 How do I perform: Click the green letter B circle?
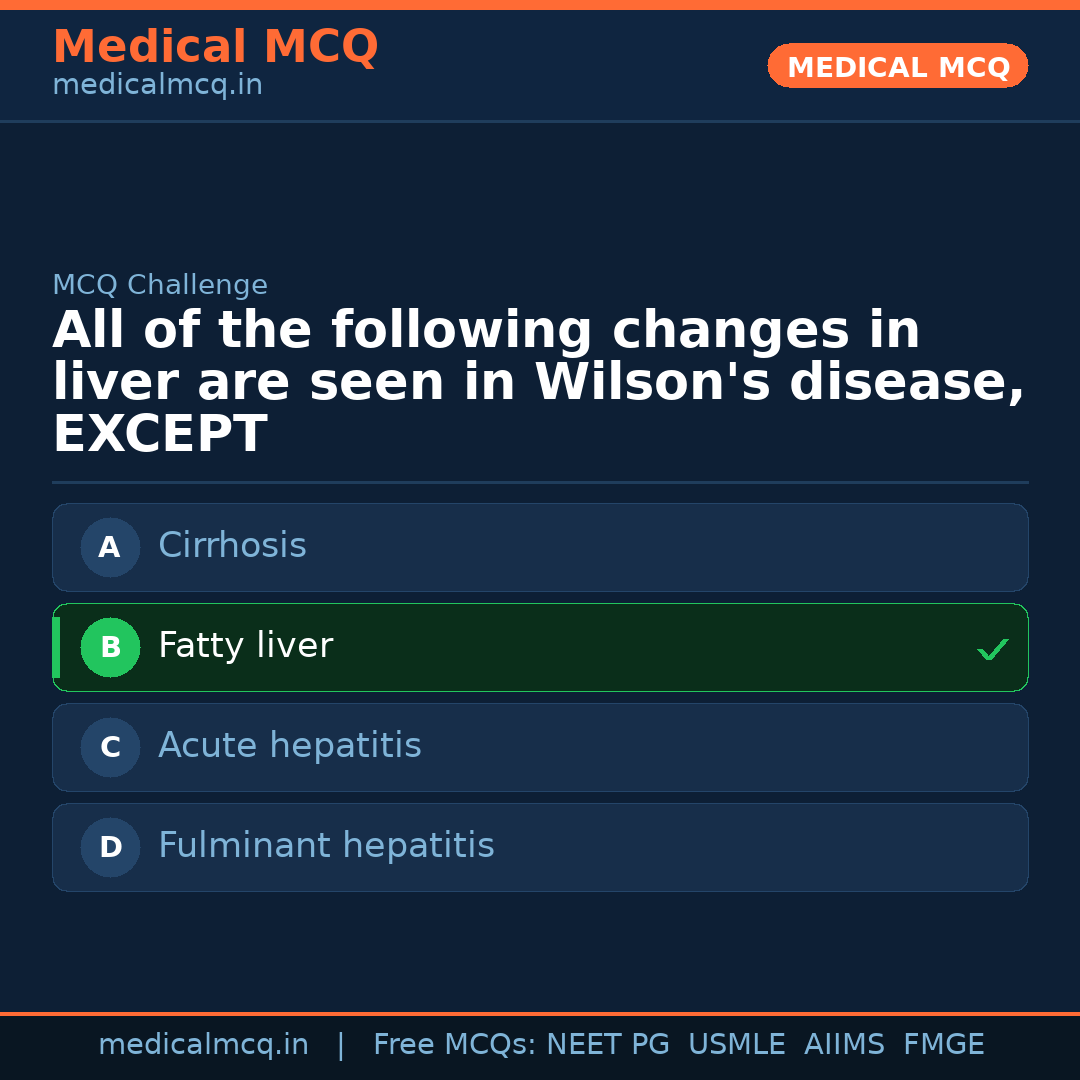point(110,647)
